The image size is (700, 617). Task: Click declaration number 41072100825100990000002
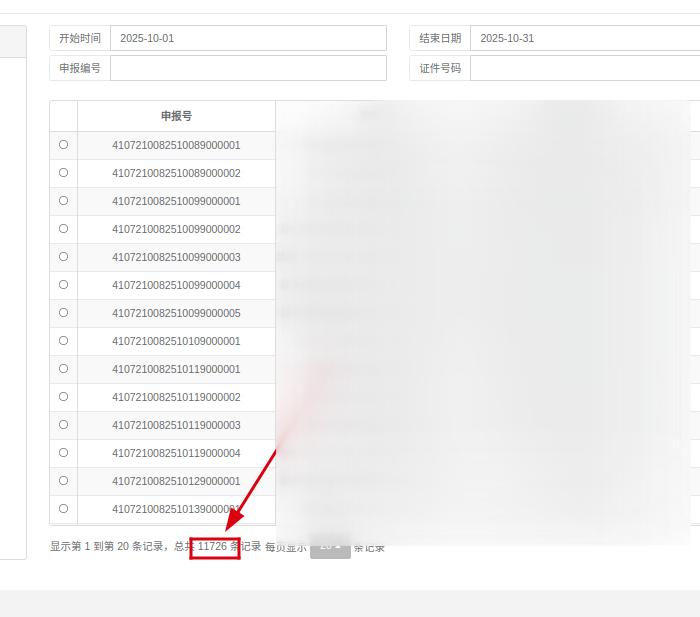pos(176,229)
